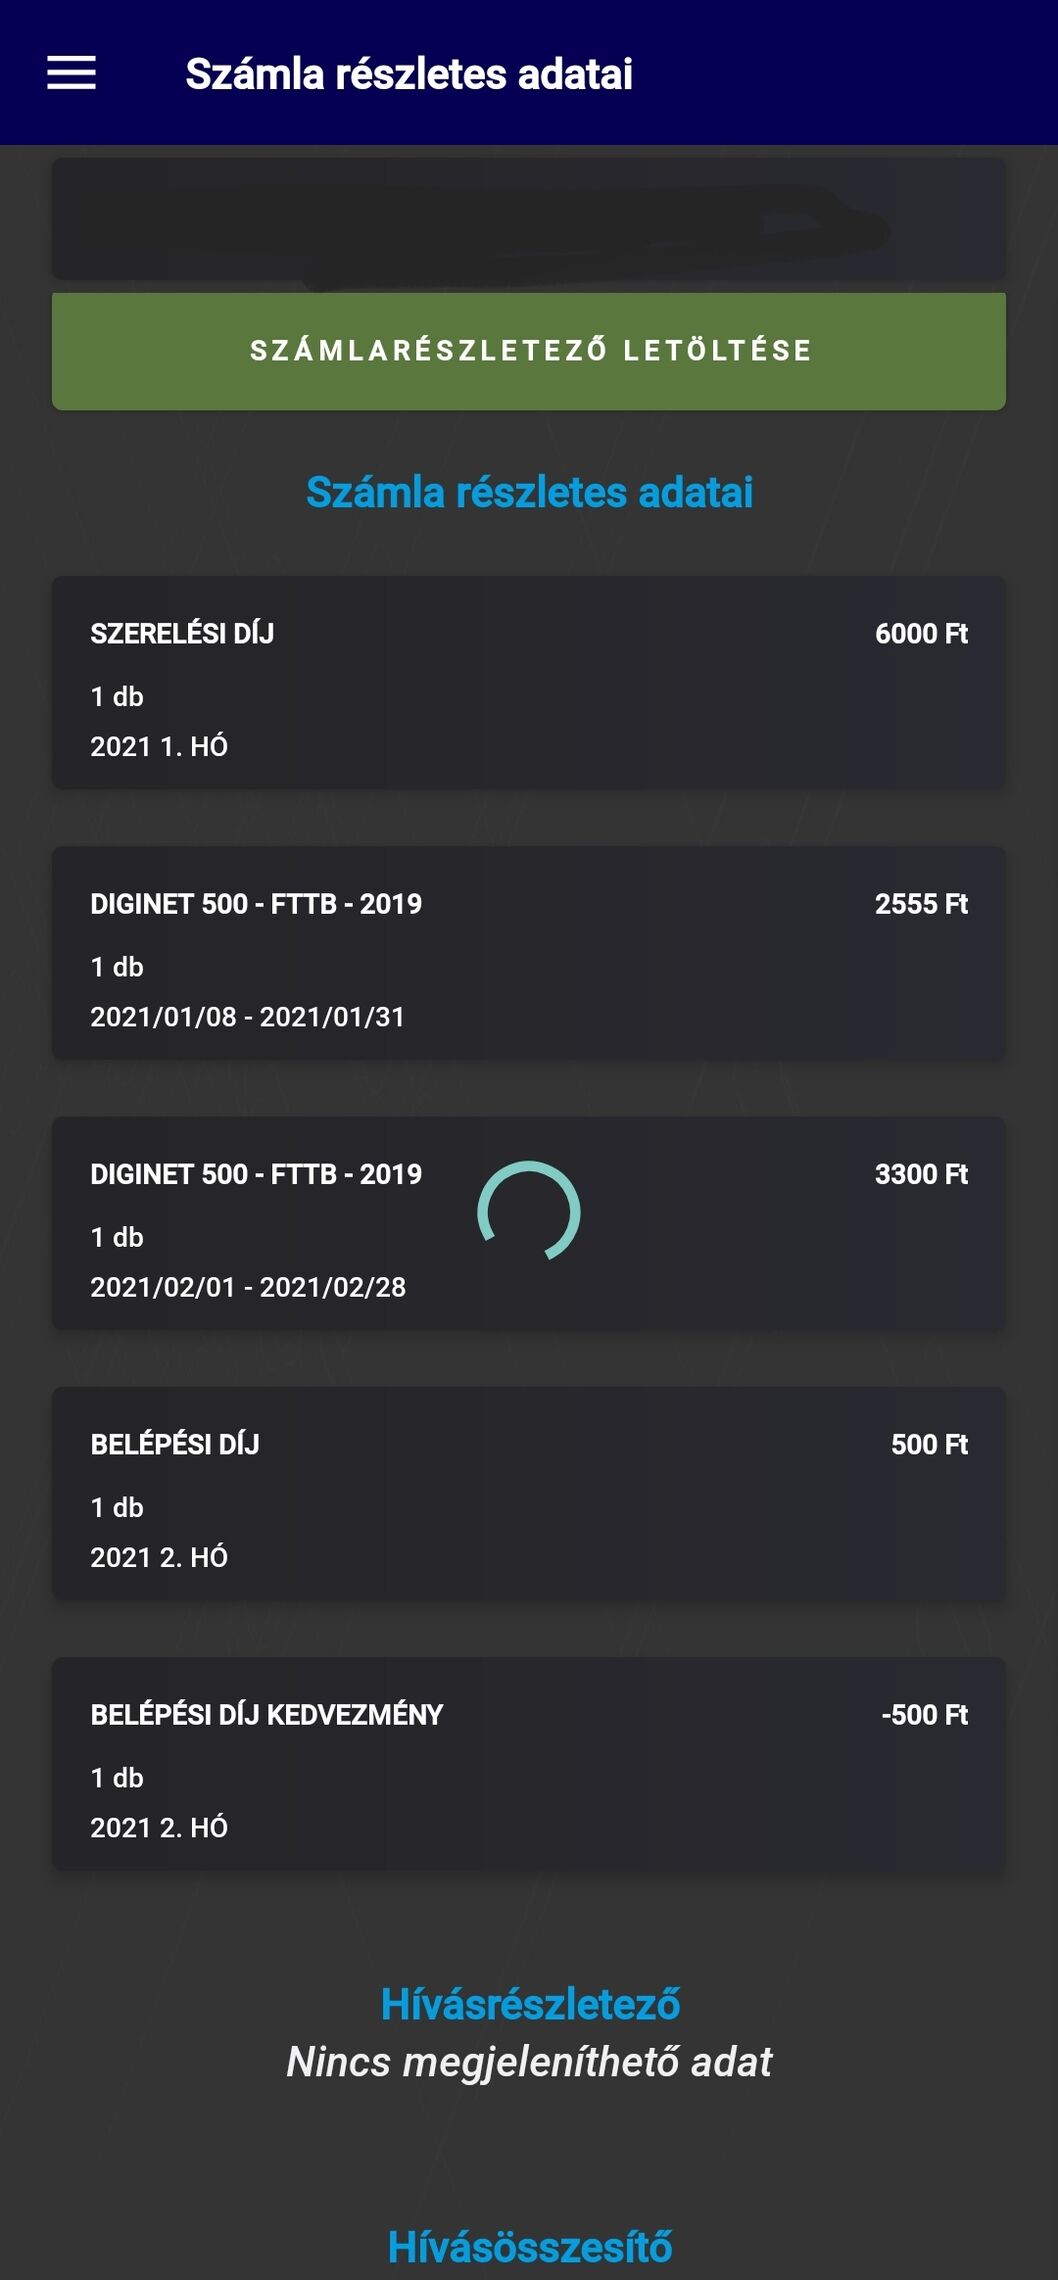The height and width of the screenshot is (2280, 1058).
Task: Click the -500 Ft discount amount
Action: [x=924, y=1715]
